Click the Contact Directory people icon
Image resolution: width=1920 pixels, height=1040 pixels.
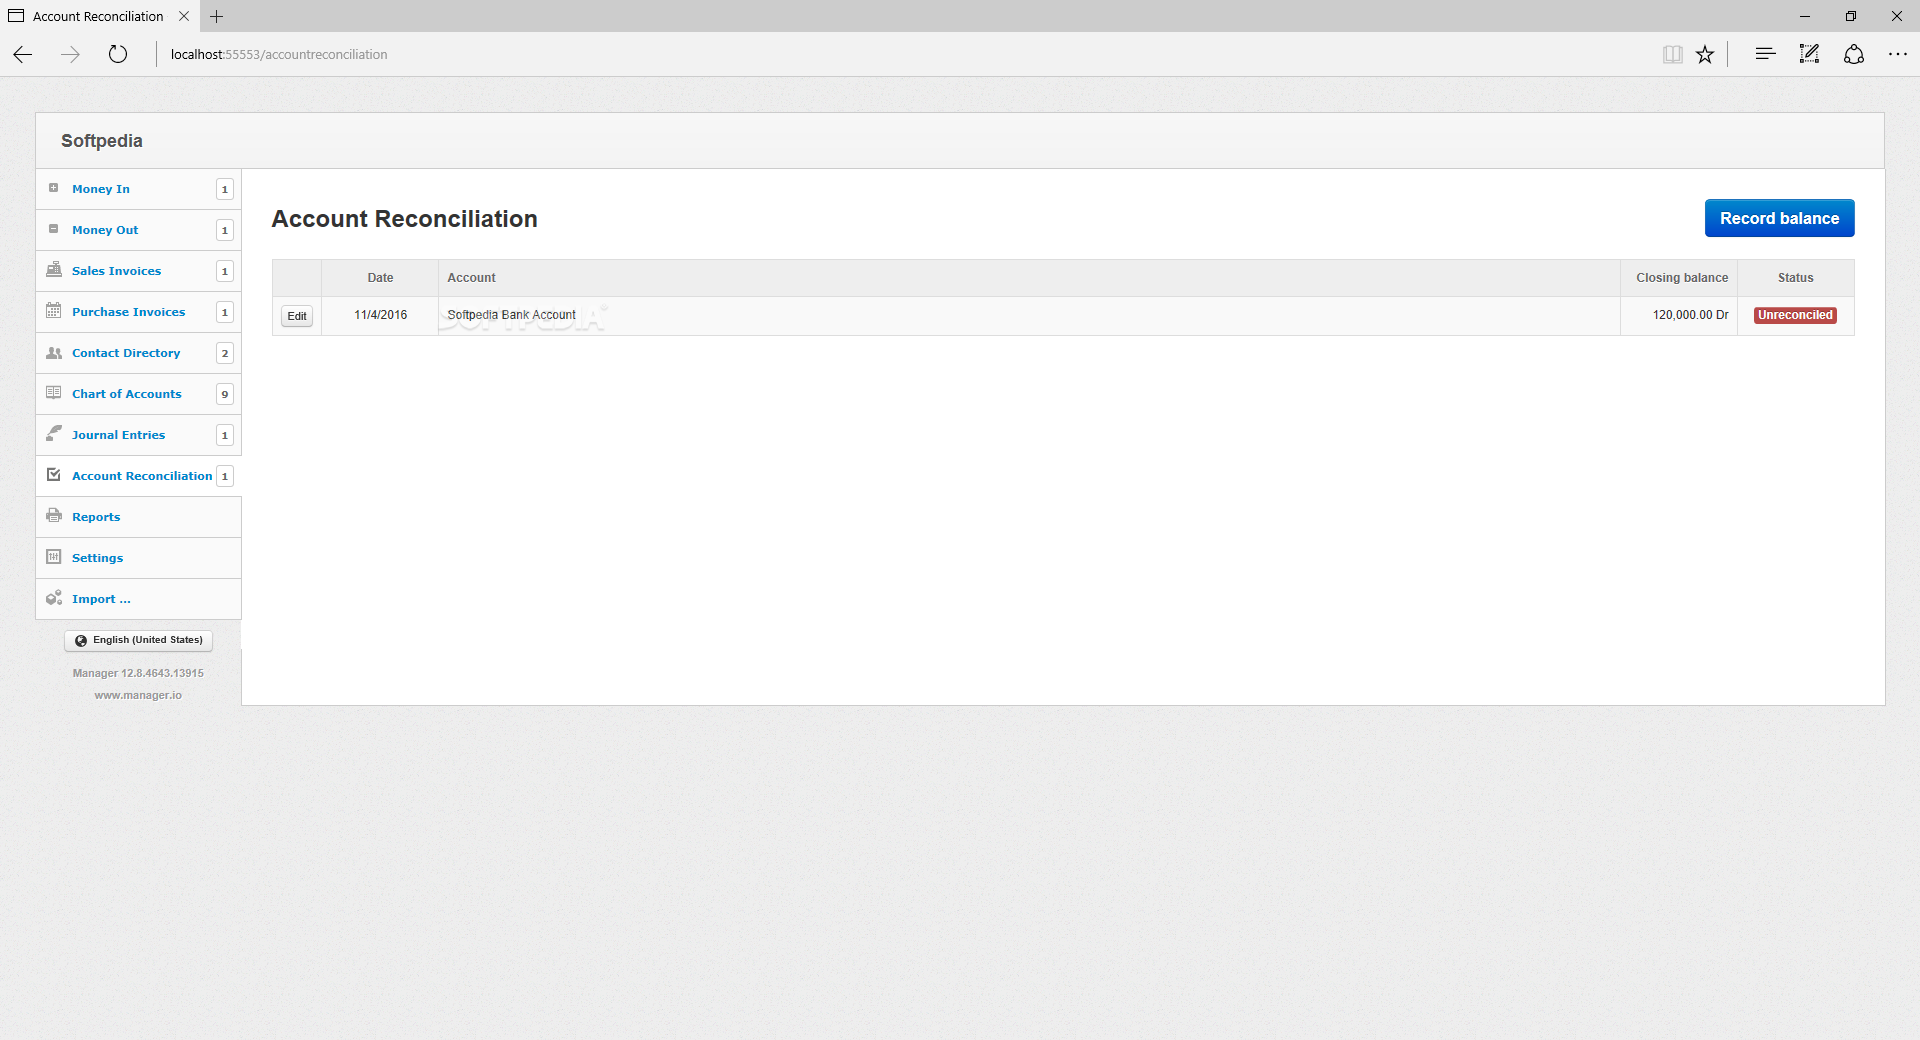54,352
